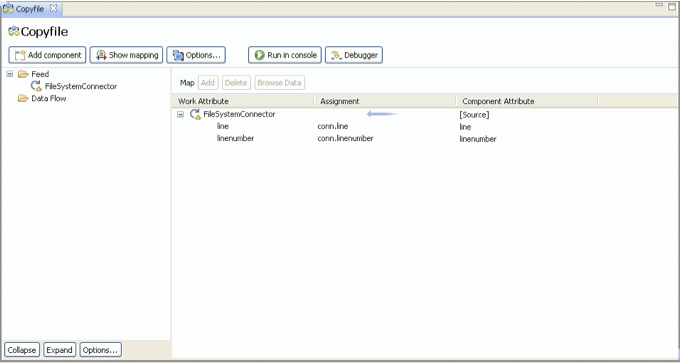Click the Add component button
680x363 pixels.
(47, 55)
